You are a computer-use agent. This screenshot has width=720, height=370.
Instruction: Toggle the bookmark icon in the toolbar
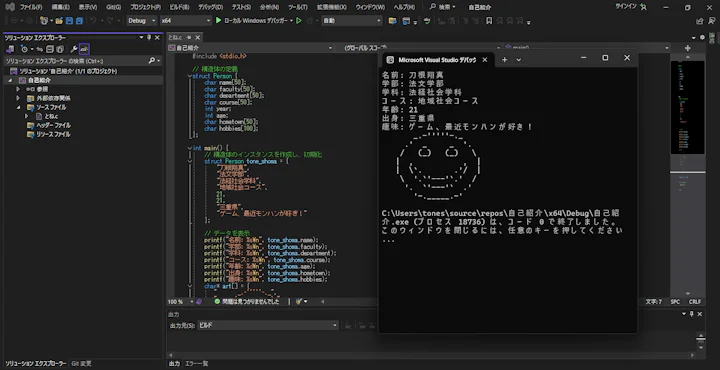[x=489, y=21]
